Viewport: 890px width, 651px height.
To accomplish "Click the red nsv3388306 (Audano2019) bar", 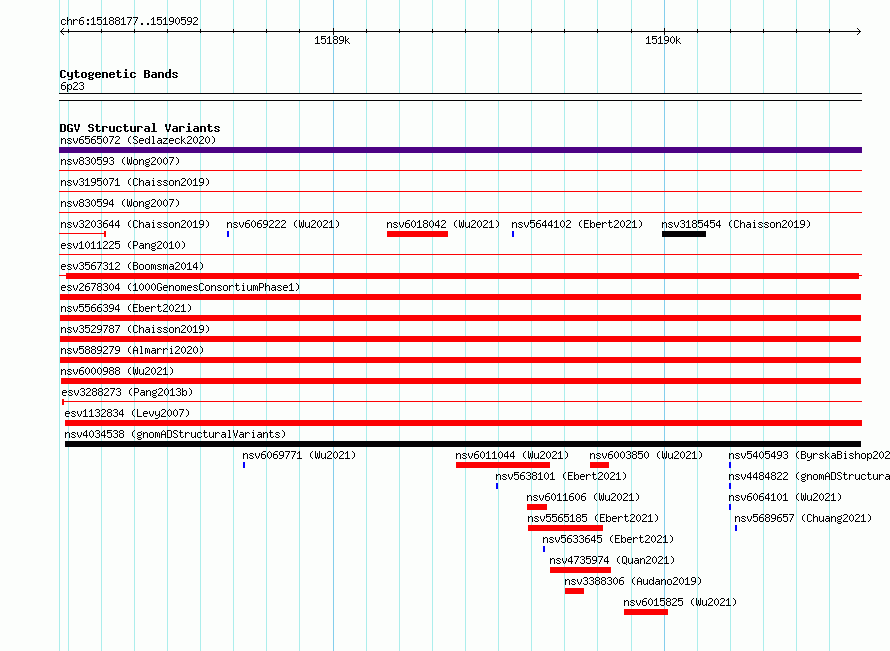I will tap(574, 591).
